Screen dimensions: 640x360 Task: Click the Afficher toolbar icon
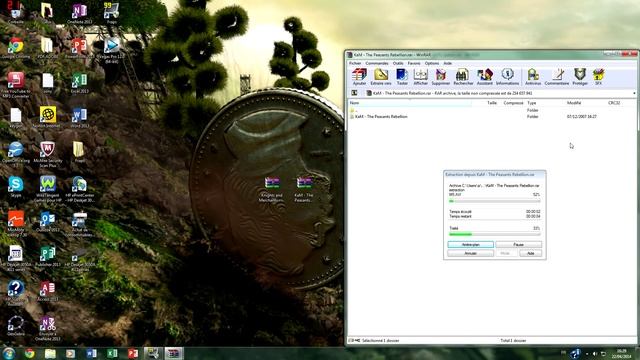(420, 77)
